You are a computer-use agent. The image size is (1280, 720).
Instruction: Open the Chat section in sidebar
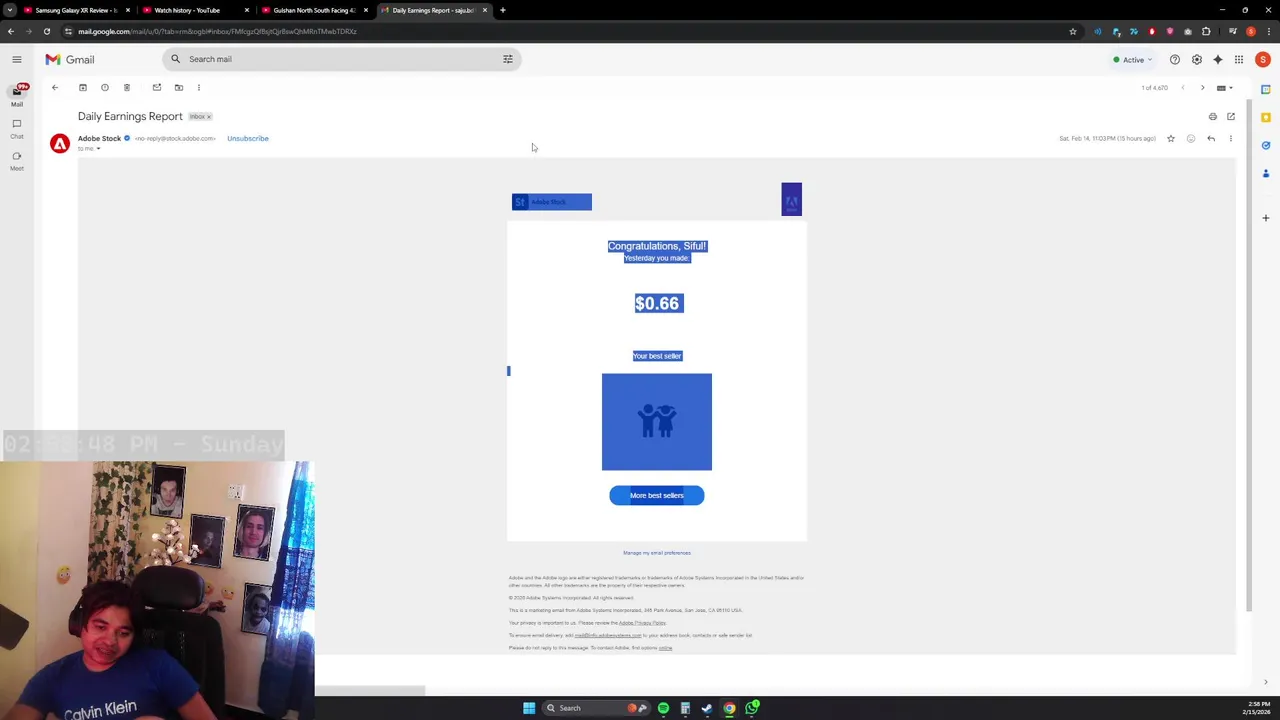tap(17, 128)
